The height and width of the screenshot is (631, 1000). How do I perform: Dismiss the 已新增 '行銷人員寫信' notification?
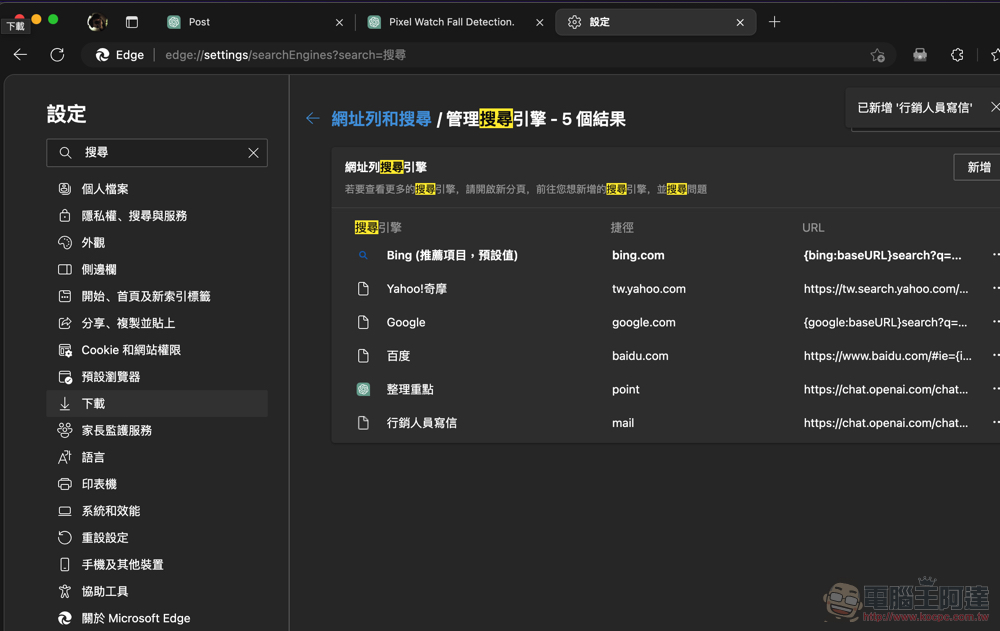point(994,107)
